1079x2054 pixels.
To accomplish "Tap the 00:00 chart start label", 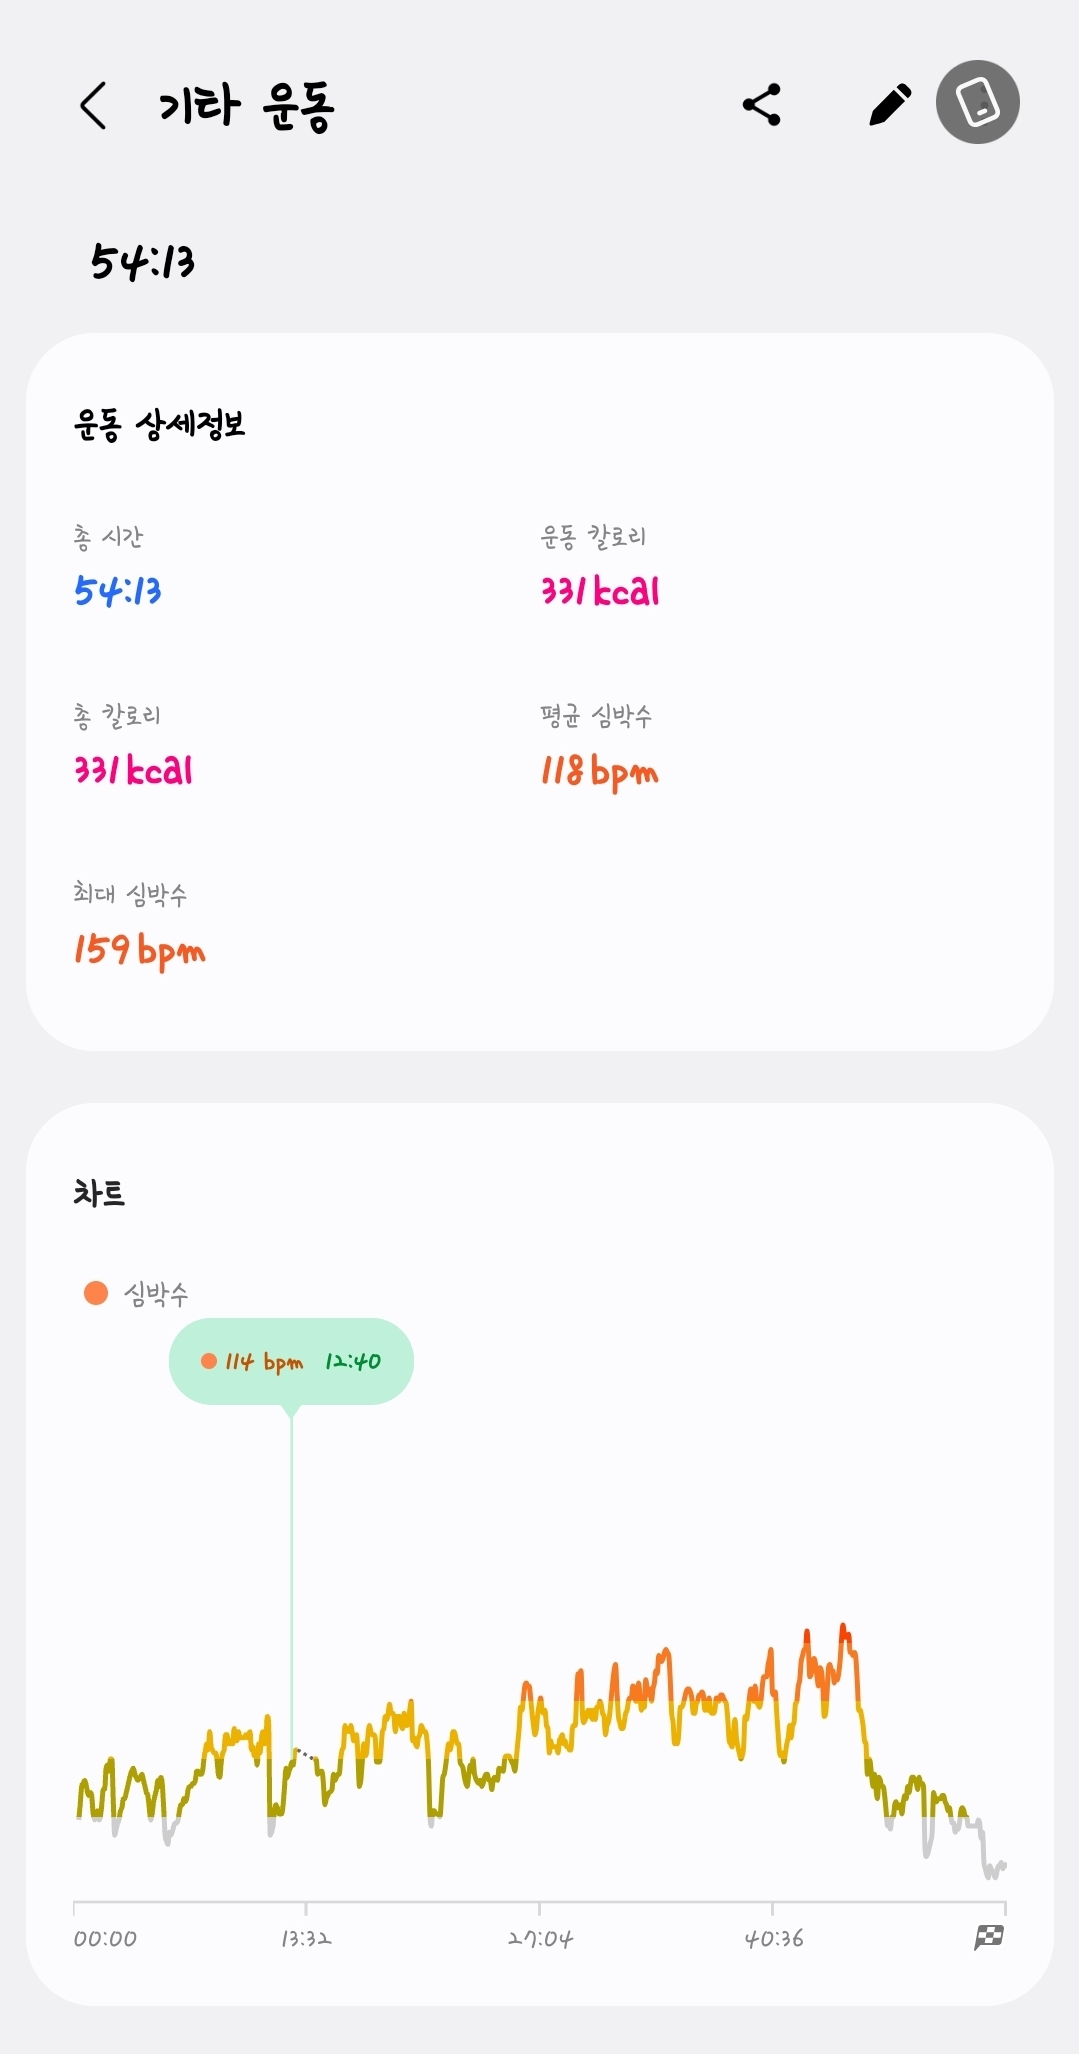I will [105, 1938].
